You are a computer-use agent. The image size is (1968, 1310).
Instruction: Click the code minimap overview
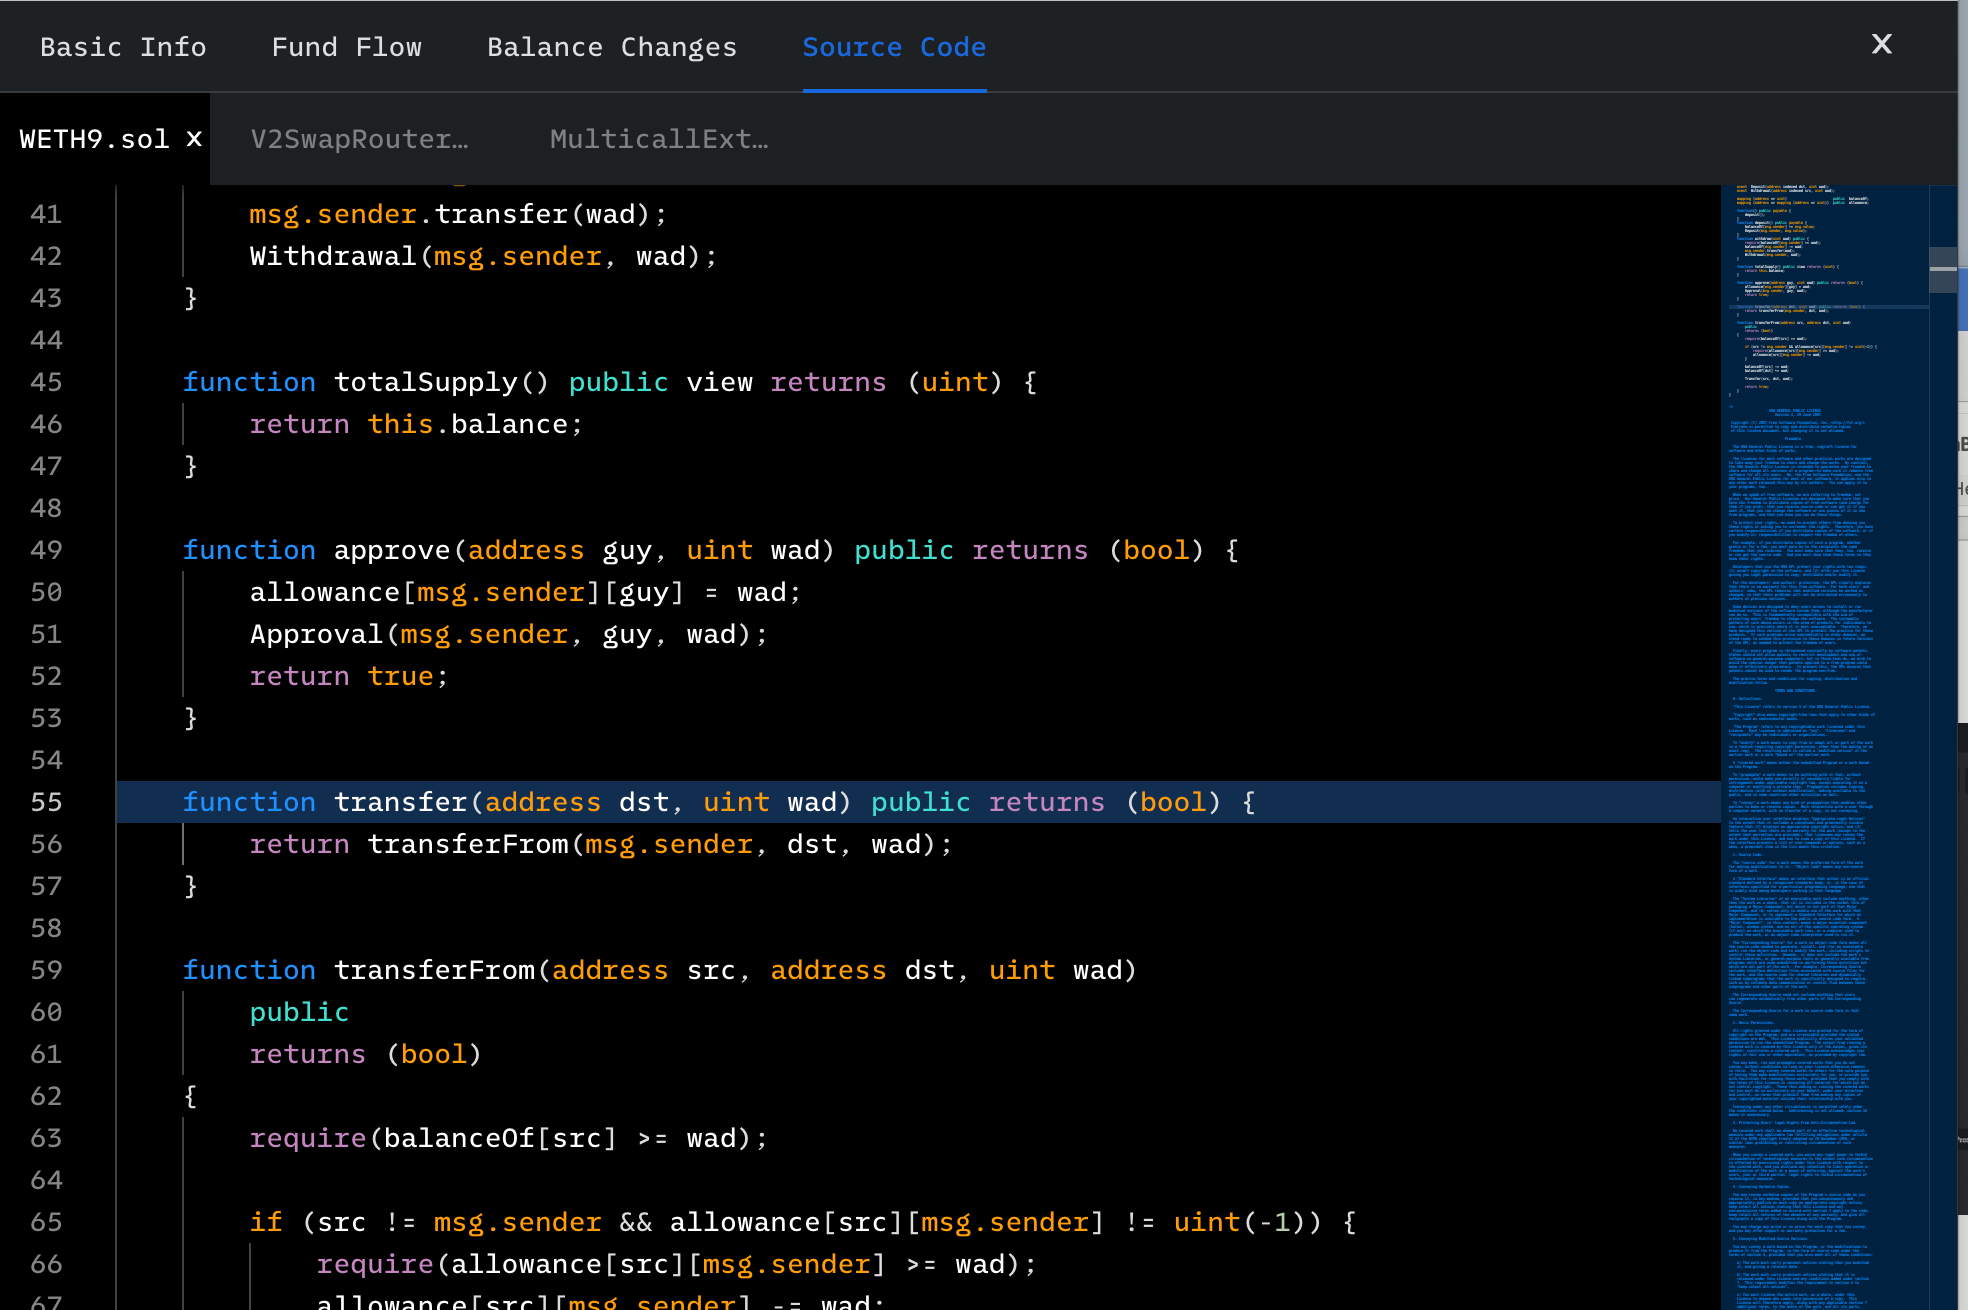pyautogui.click(x=1825, y=747)
